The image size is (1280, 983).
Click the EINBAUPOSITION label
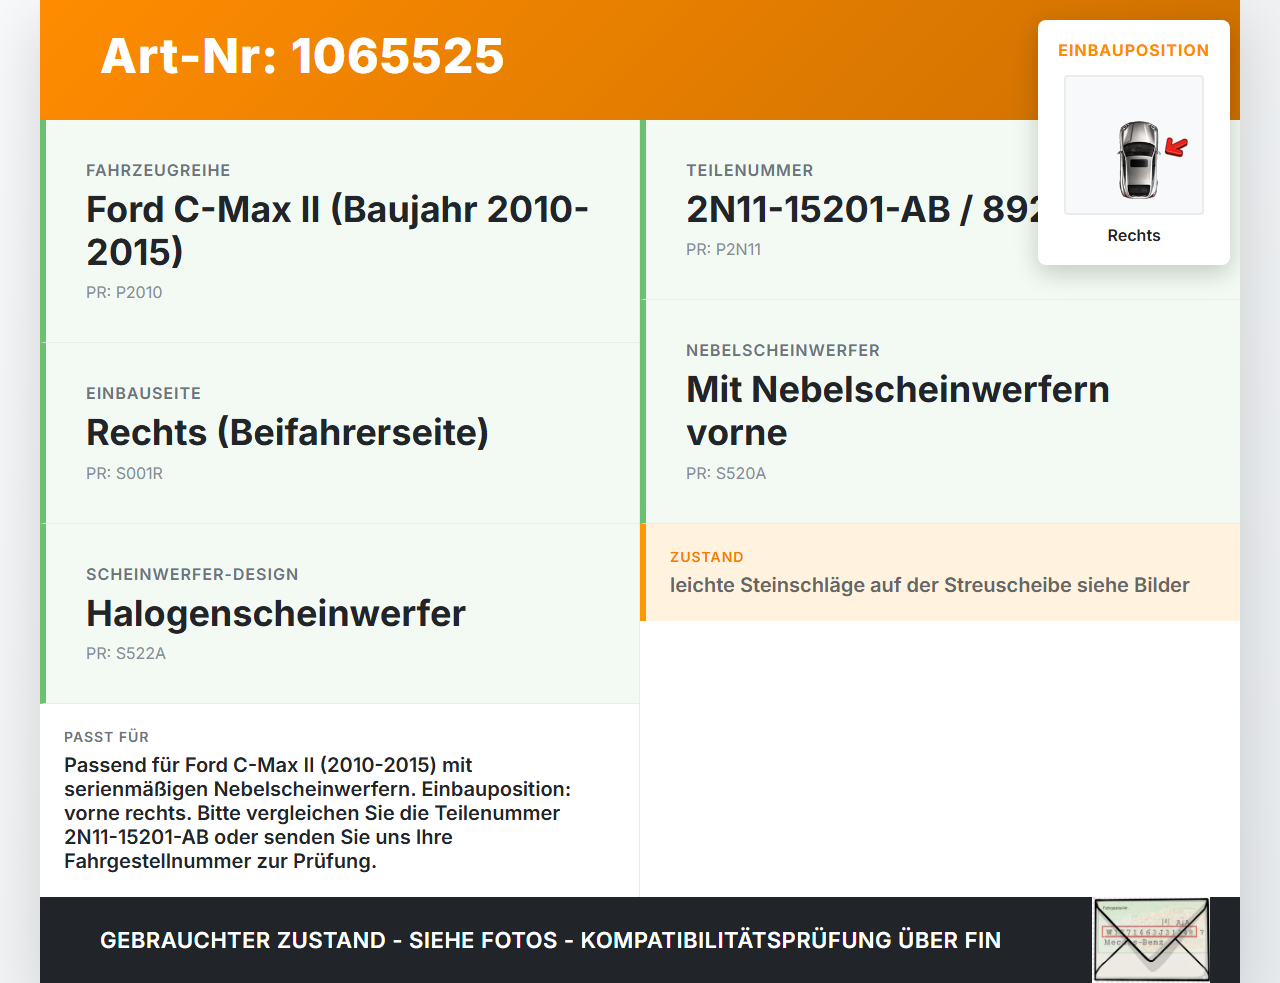[x=1134, y=50]
